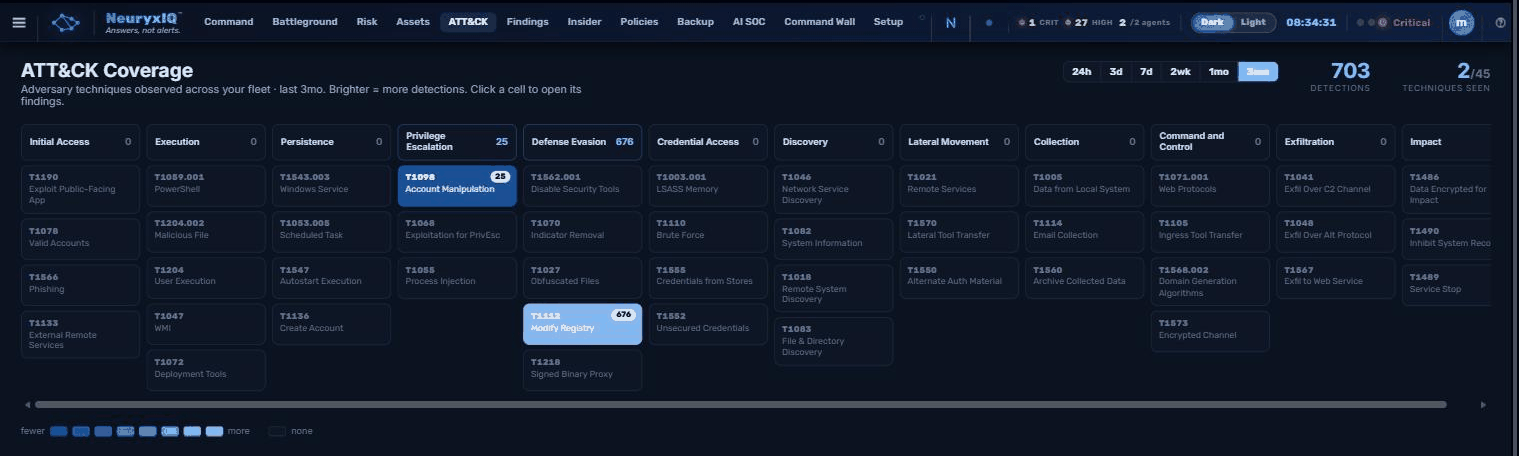The image size is (1519, 456).
Task: Open the Assets tab
Action: pos(413,22)
